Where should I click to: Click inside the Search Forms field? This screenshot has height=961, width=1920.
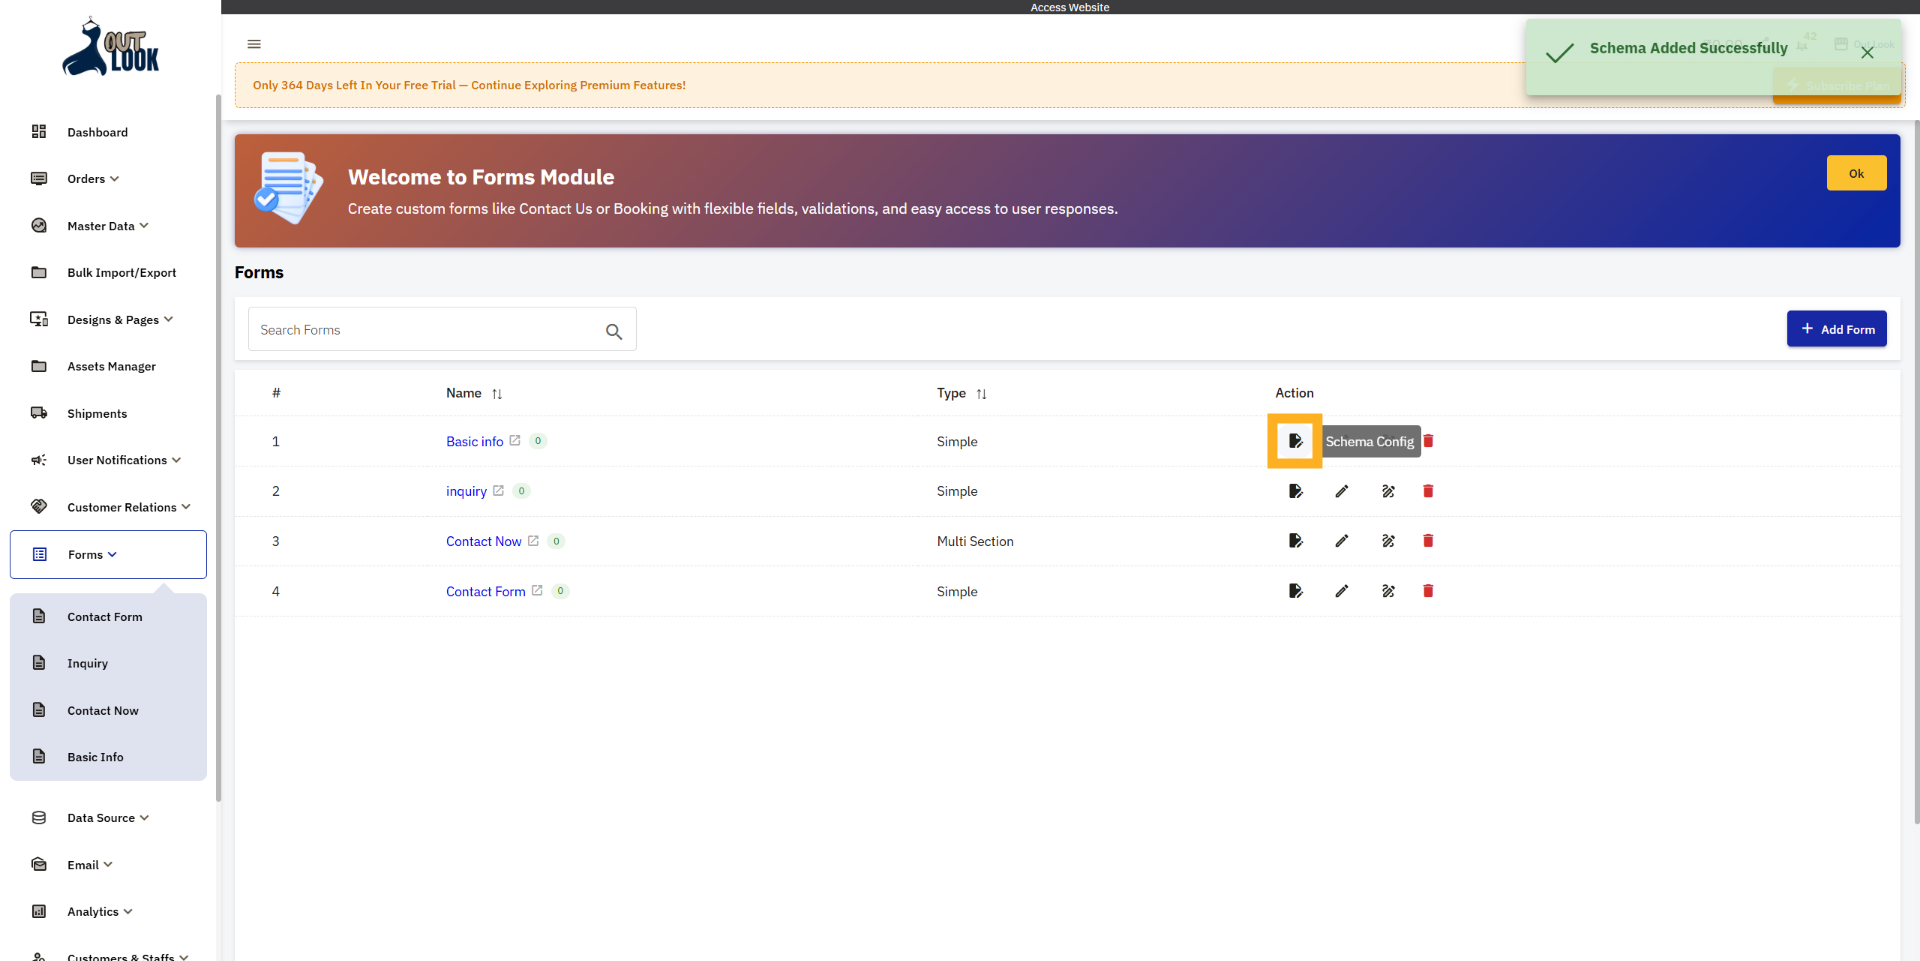point(420,329)
